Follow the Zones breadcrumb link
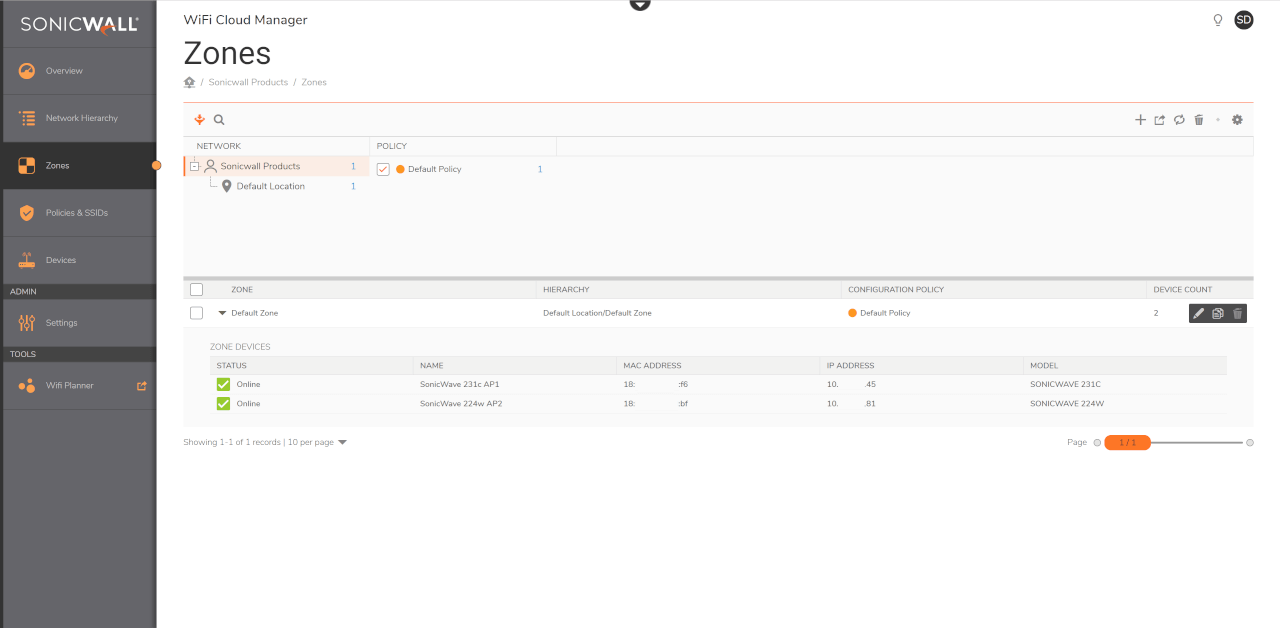This screenshot has width=1280, height=628. (314, 82)
